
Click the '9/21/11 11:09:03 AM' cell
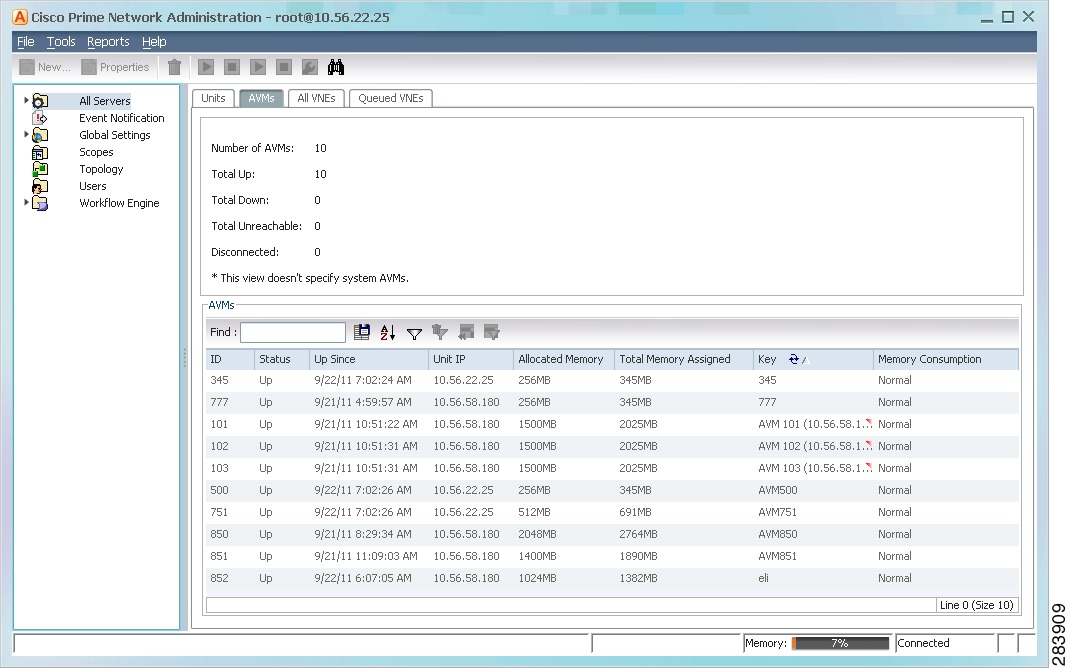(x=369, y=556)
